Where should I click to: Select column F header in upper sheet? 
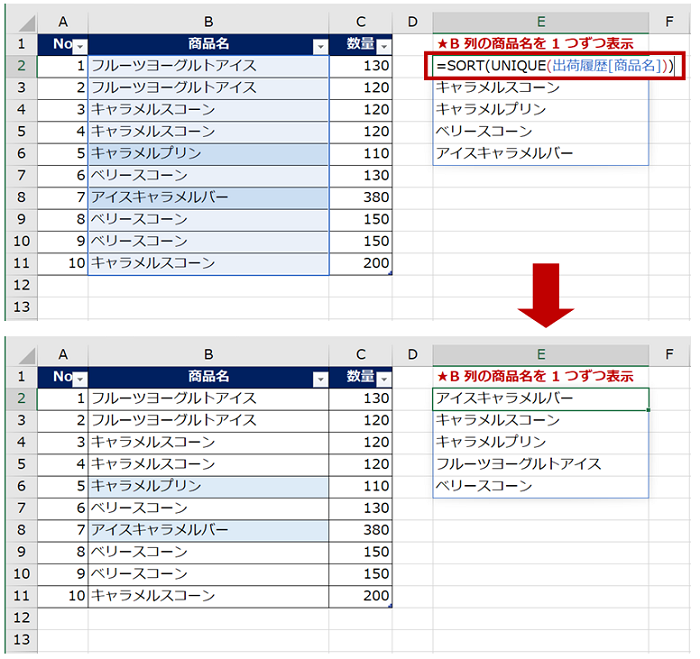tap(669, 21)
